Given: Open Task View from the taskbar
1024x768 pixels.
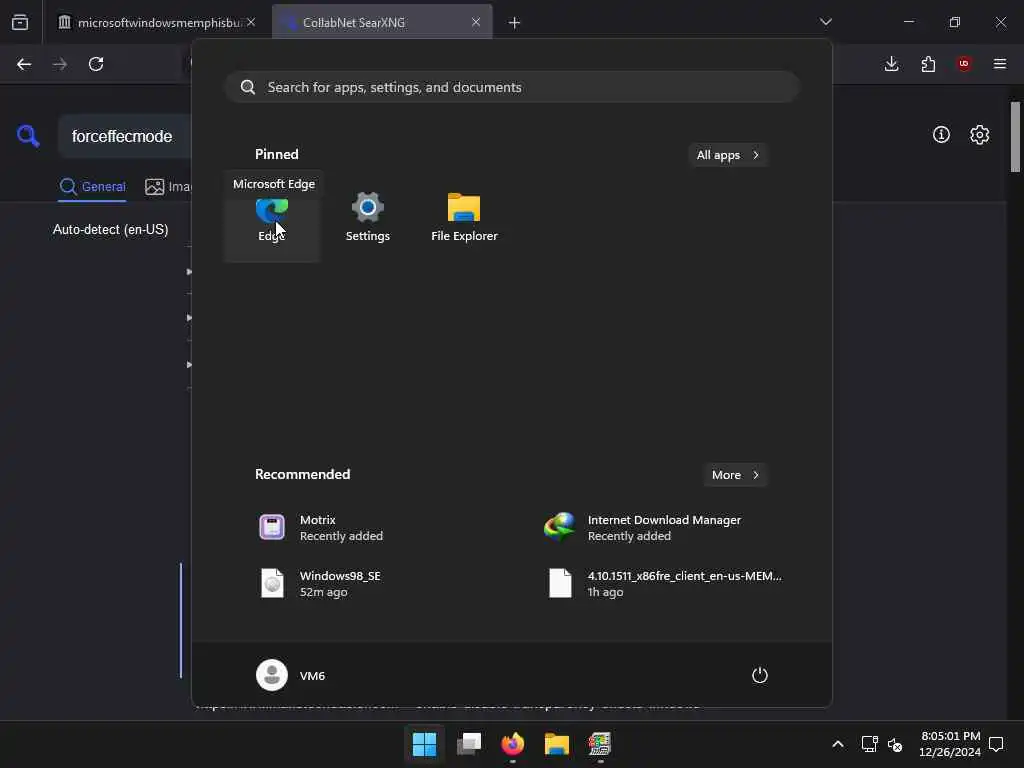Looking at the screenshot, I should point(469,743).
